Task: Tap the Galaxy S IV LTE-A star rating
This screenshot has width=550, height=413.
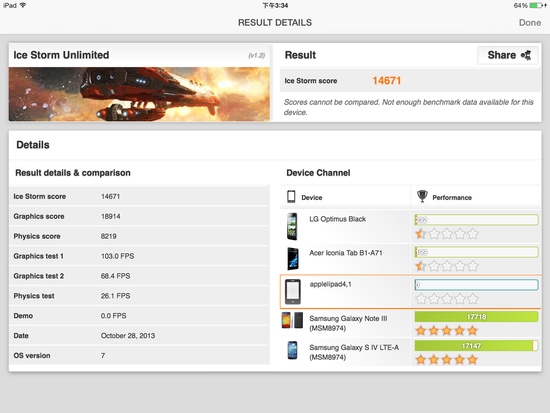Action: click(x=447, y=359)
